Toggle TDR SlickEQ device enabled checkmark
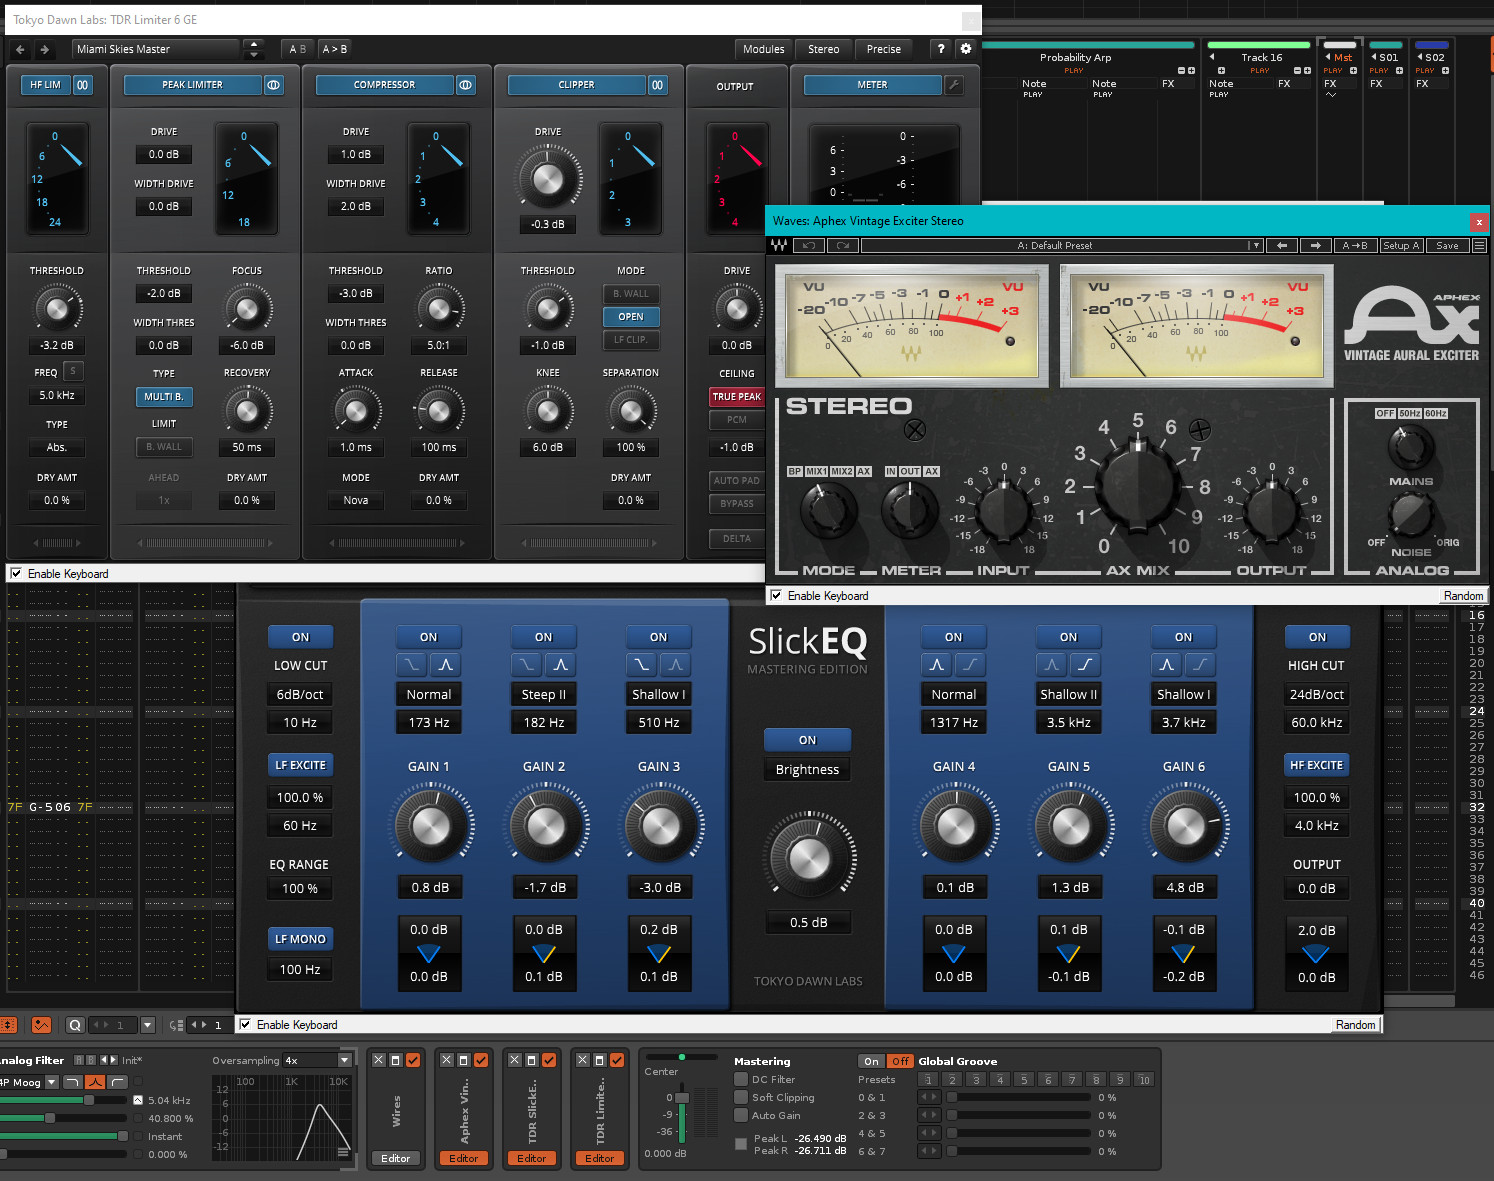 pos(549,1060)
